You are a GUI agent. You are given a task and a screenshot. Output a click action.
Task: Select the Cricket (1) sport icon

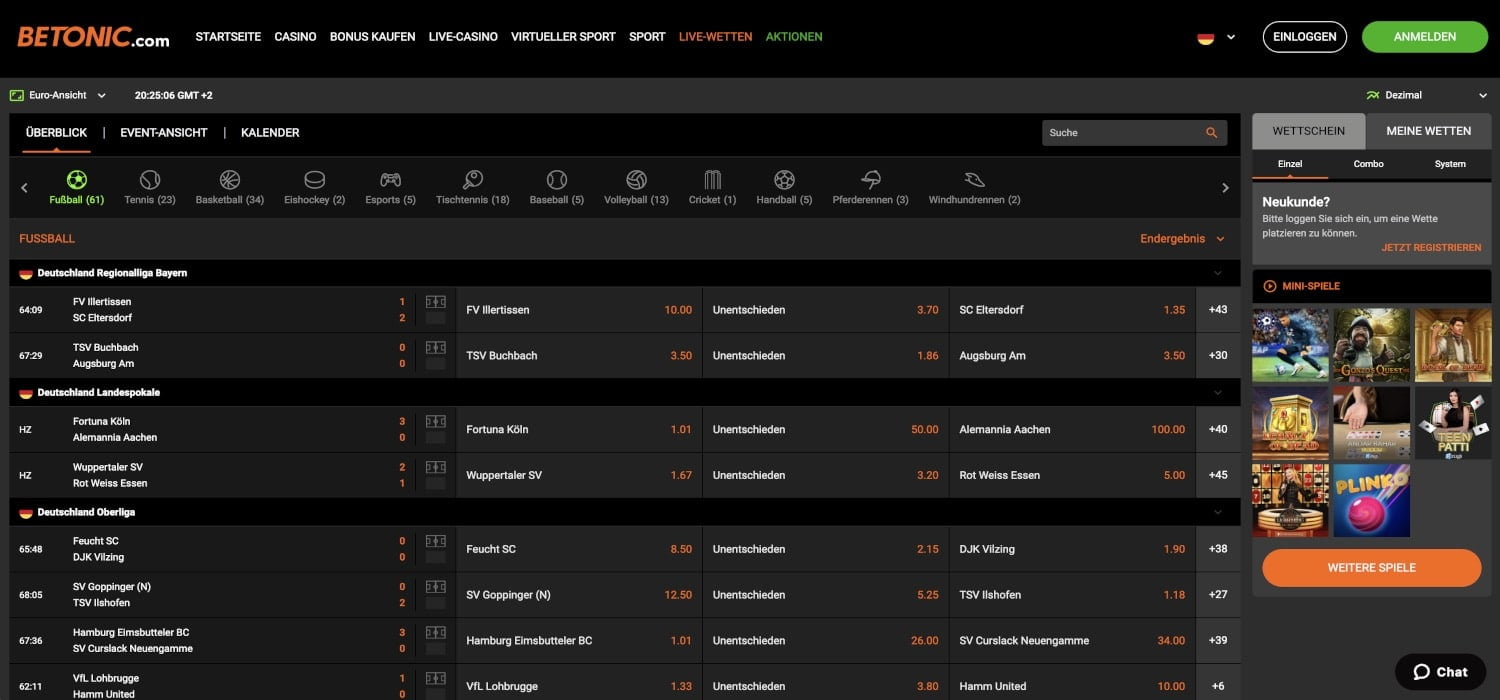pyautogui.click(x=713, y=180)
